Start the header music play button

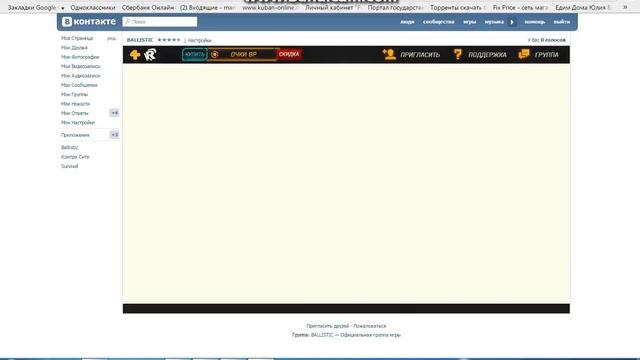pyautogui.click(x=512, y=22)
